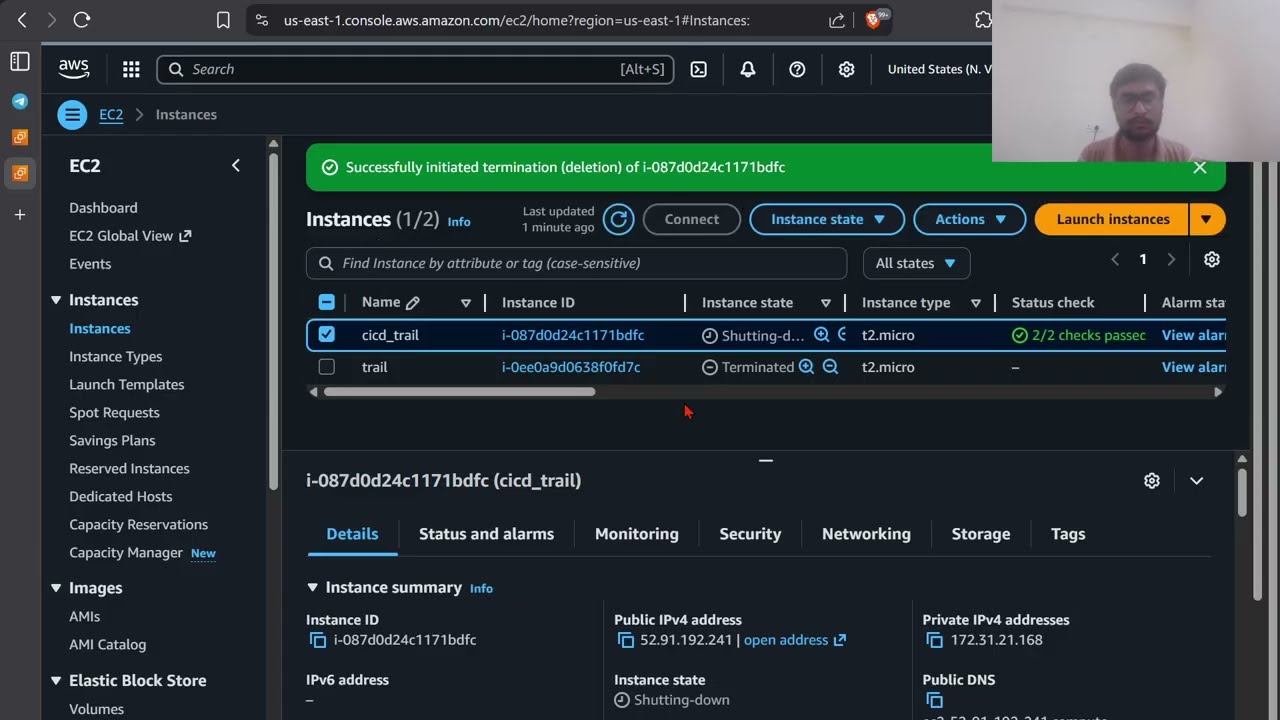
Task: Collapse the Instance summary section
Action: click(x=312, y=587)
